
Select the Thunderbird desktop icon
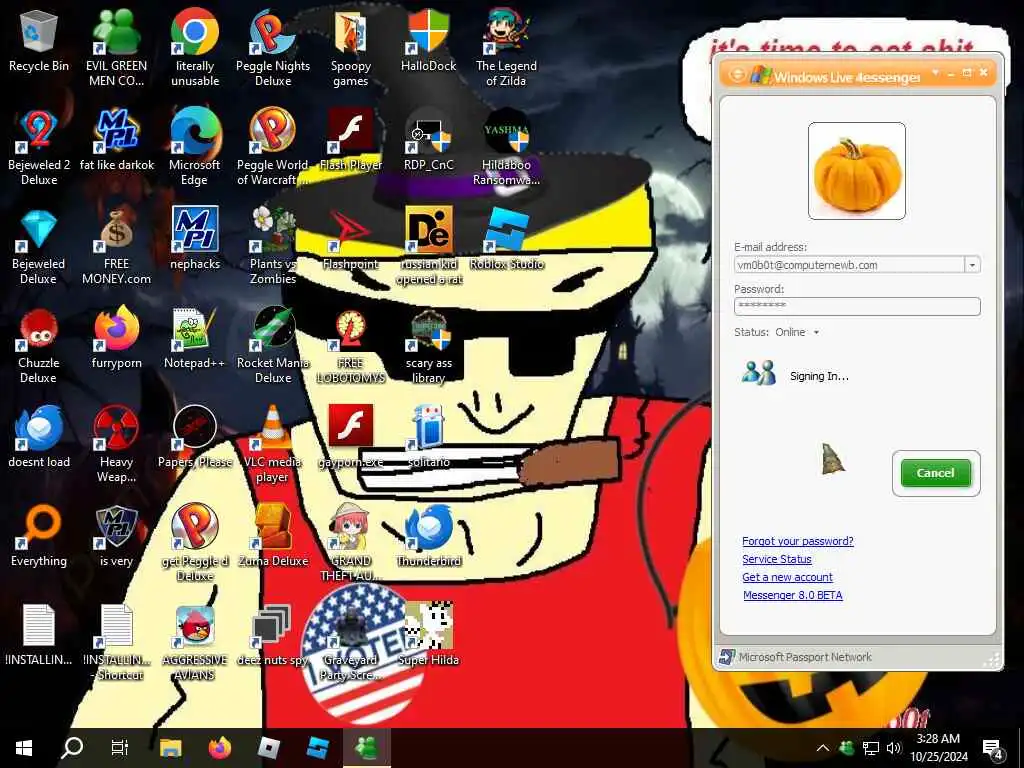coord(428,537)
